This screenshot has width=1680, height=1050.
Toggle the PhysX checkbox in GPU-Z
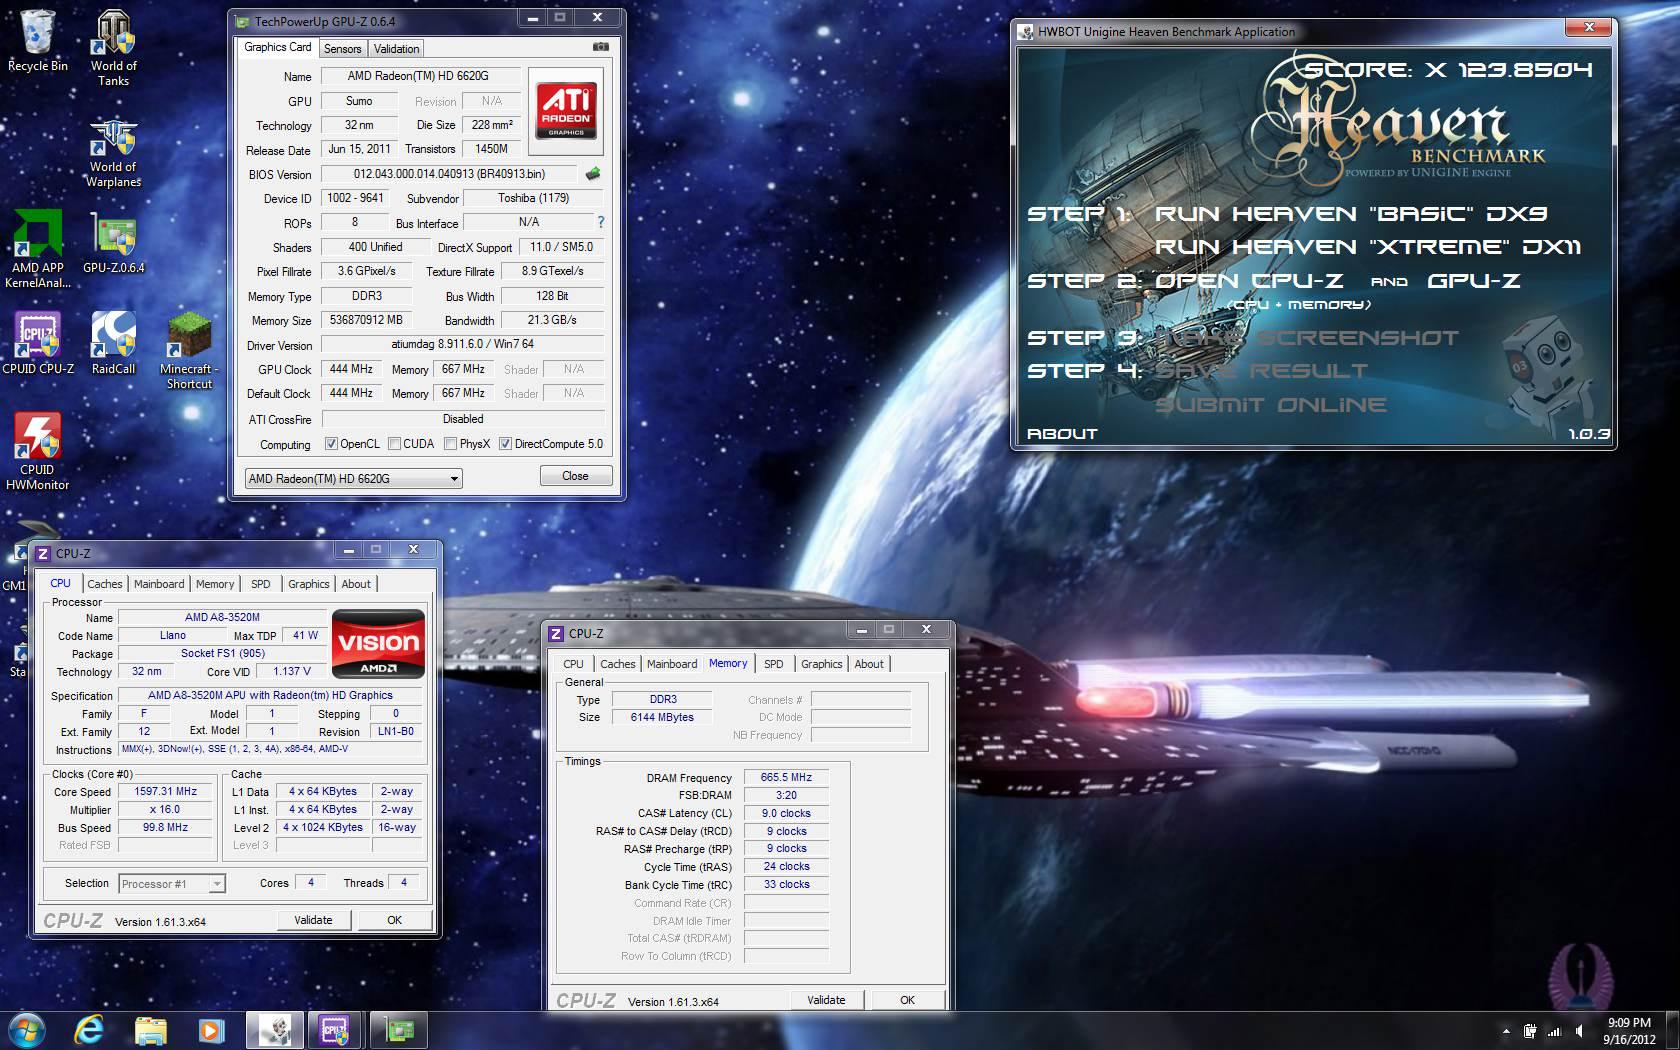point(450,444)
